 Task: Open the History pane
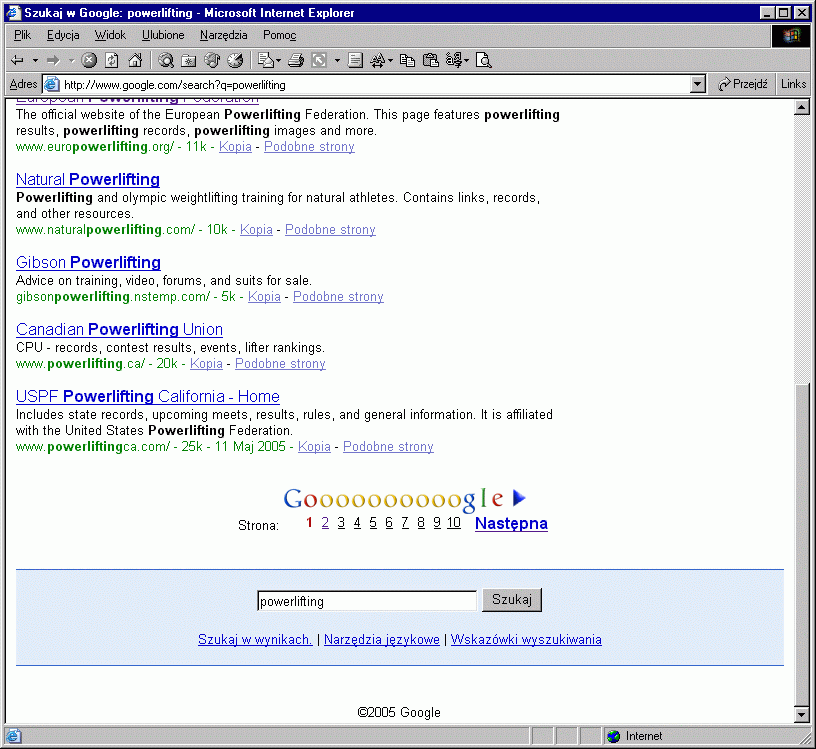235,60
